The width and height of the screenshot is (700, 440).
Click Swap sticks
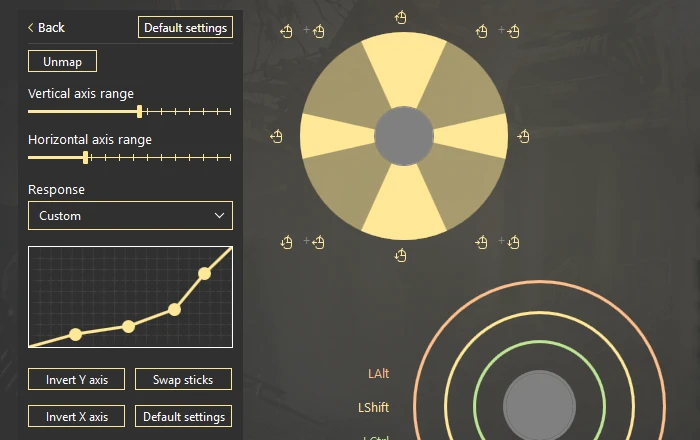183,379
